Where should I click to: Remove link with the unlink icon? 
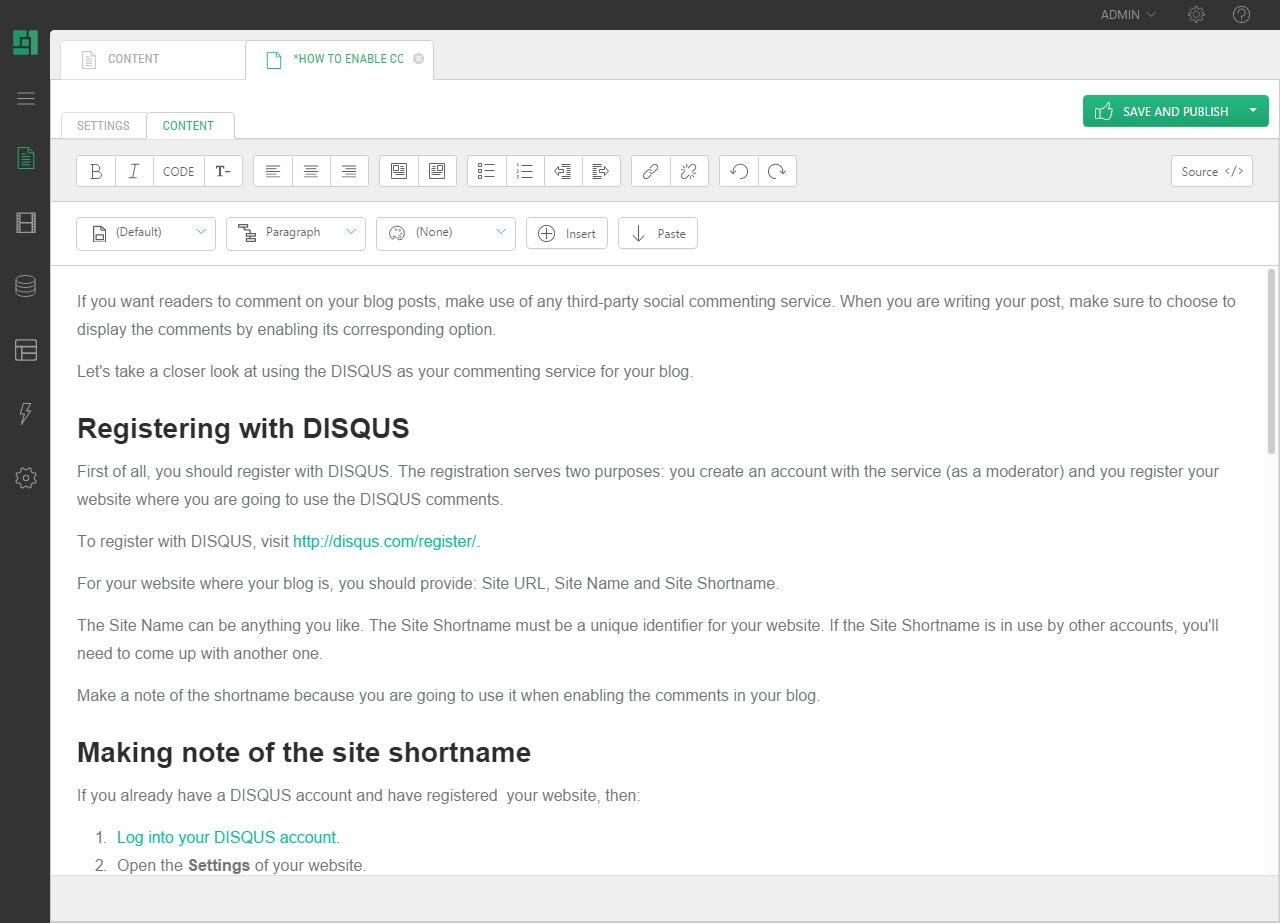click(x=688, y=171)
